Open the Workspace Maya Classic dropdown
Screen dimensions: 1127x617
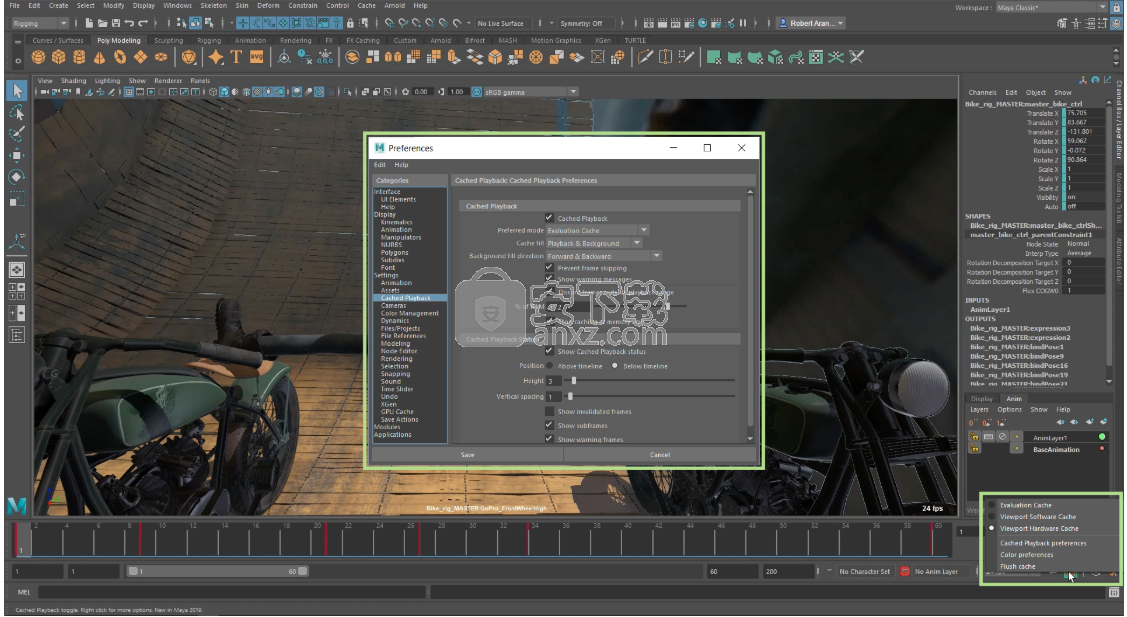tap(1051, 7)
